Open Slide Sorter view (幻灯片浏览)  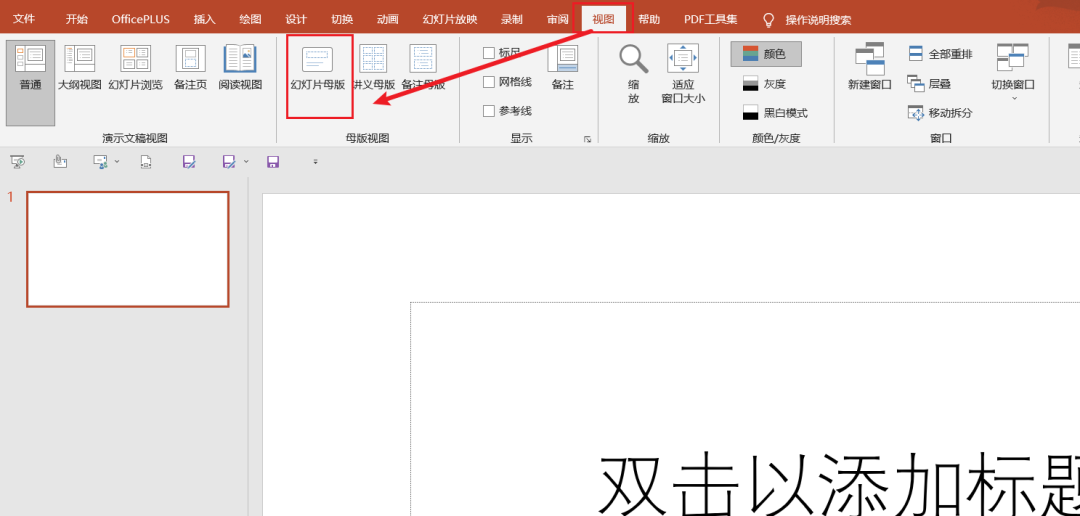(136, 68)
